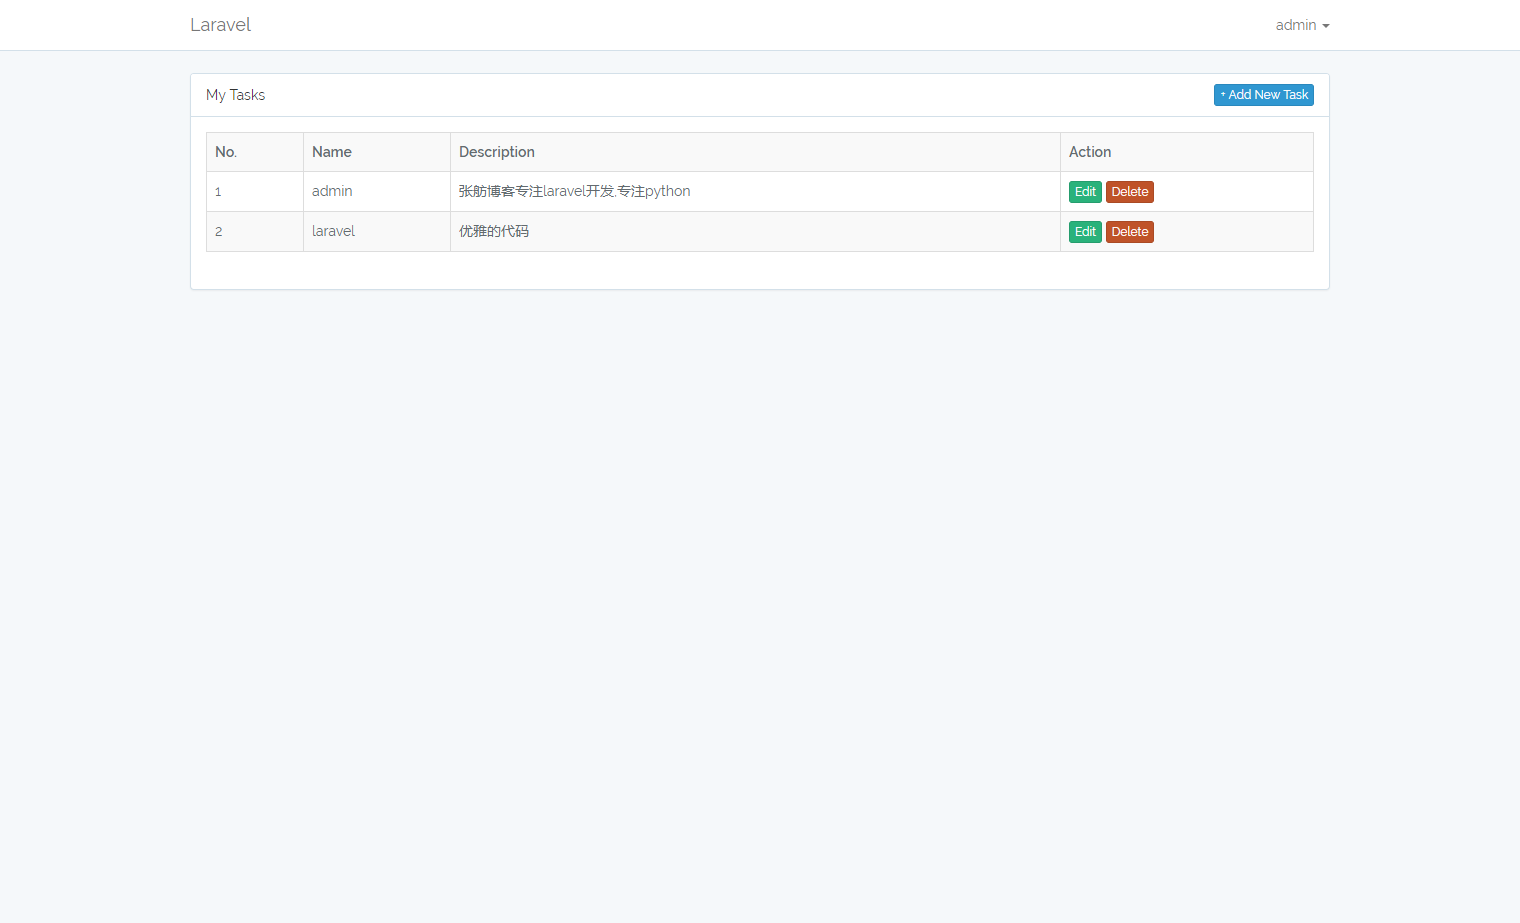
Task: Click the description '优雅的代码'
Action: tap(494, 231)
